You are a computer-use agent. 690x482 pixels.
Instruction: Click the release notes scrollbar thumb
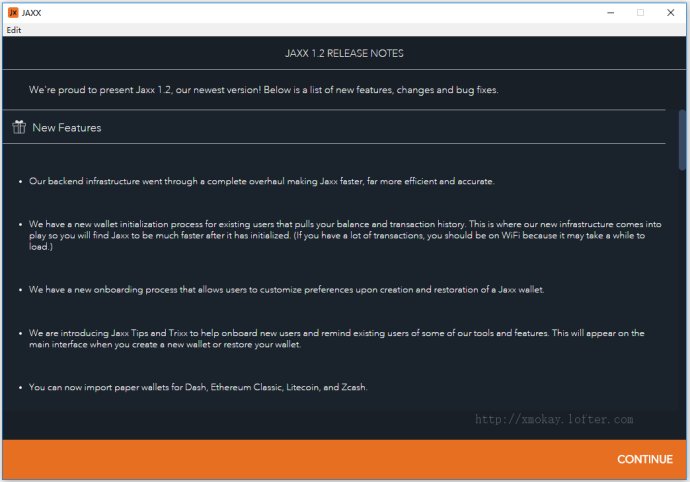click(683, 140)
